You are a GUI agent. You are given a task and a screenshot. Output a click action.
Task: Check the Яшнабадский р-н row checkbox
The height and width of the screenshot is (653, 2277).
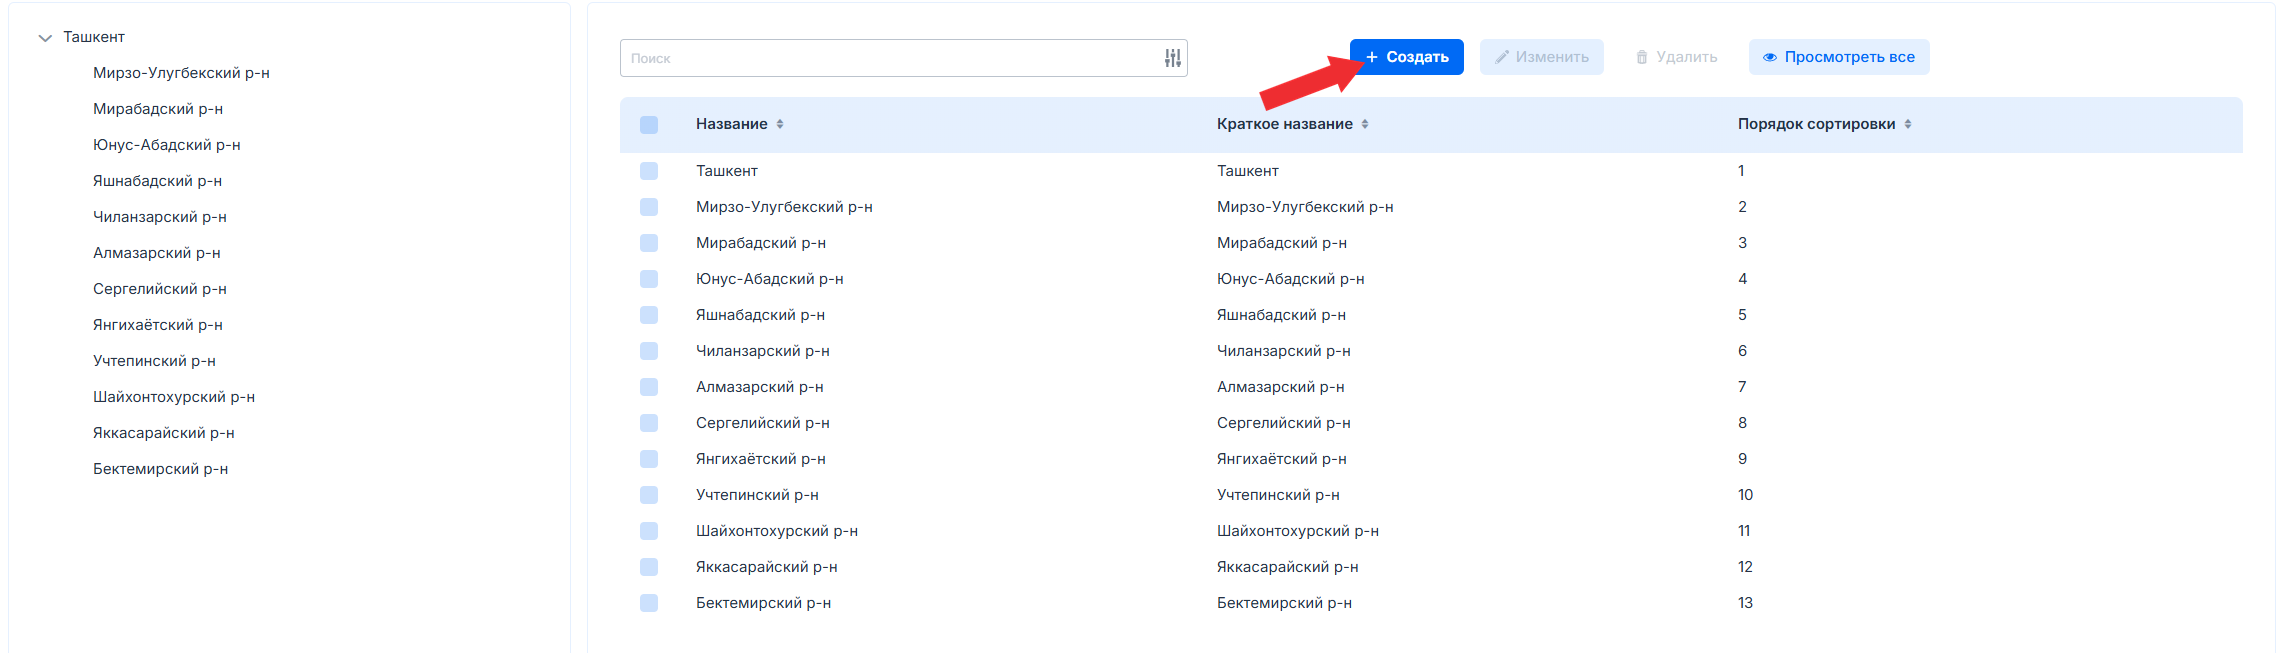[649, 315]
